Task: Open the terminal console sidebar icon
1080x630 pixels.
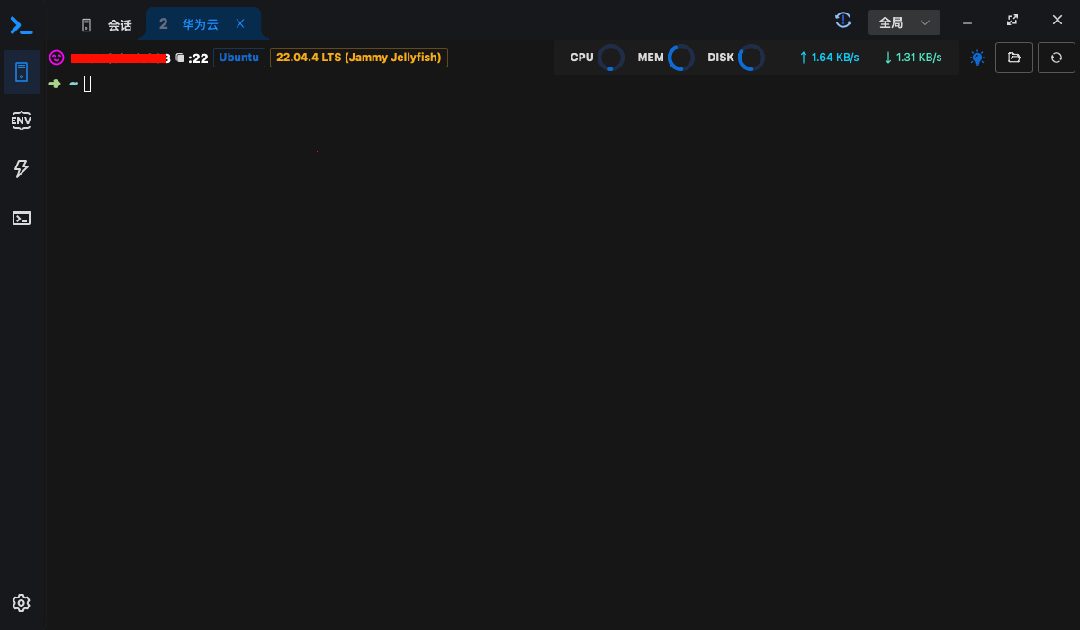Action: tap(21, 218)
